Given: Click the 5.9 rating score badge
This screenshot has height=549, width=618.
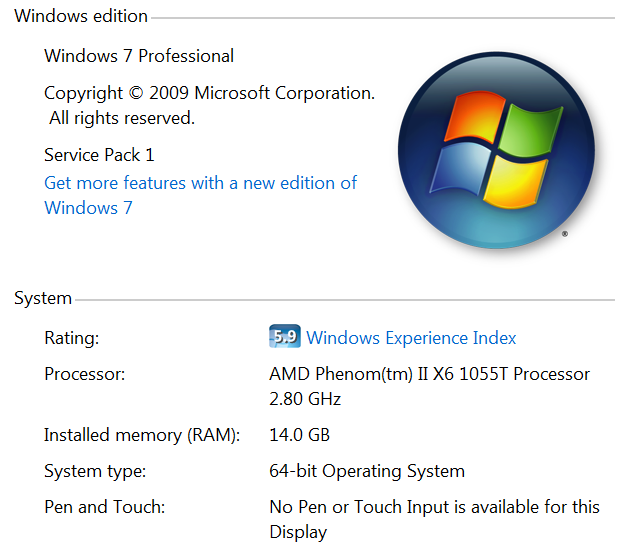Looking at the screenshot, I should (285, 336).
